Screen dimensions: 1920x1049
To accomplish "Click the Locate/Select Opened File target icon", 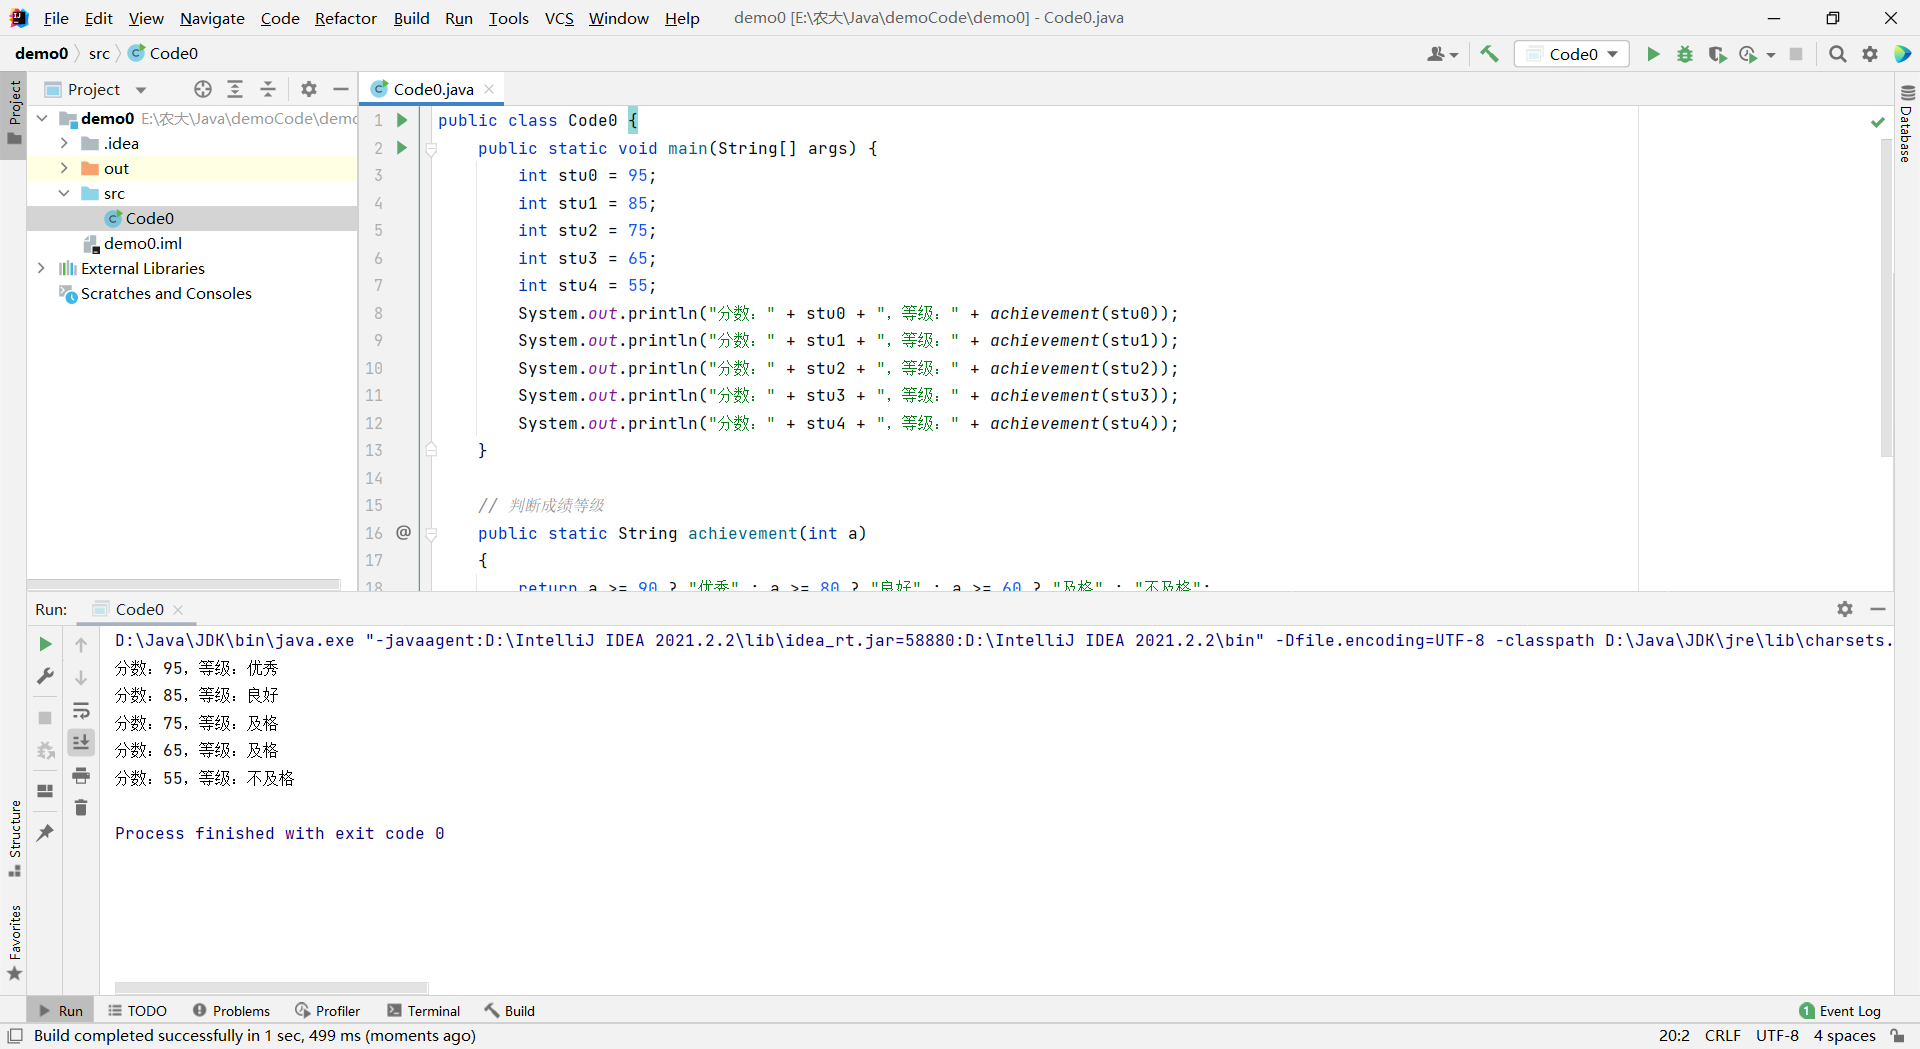I will (x=203, y=89).
